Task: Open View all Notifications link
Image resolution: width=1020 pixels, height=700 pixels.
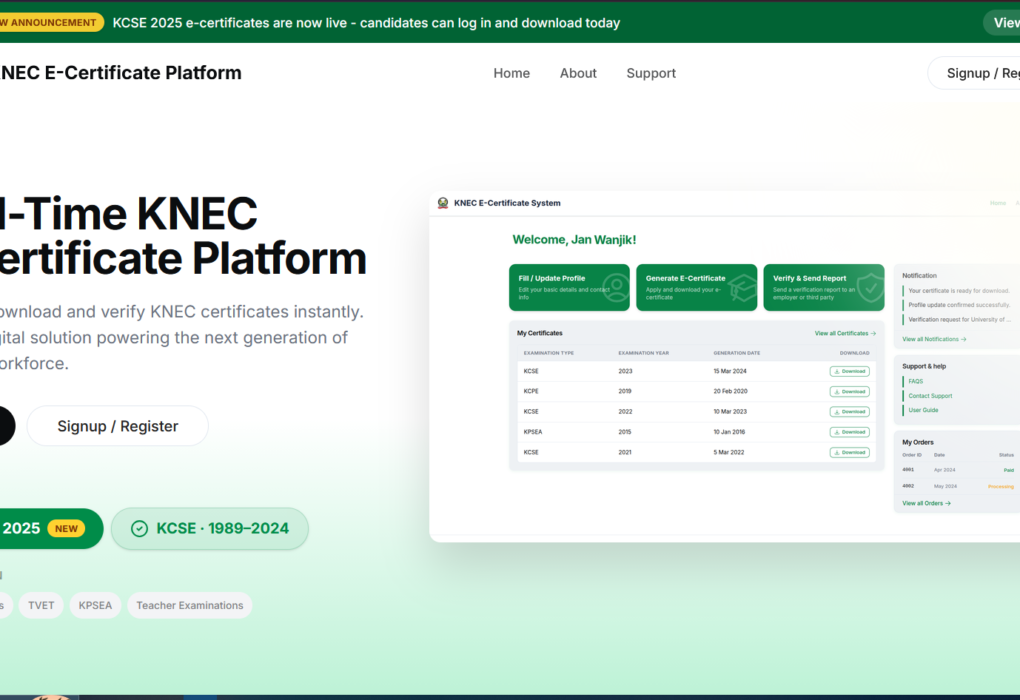Action: (x=934, y=339)
